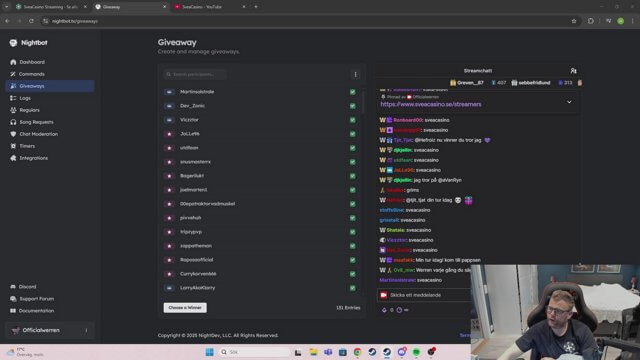Open the participants list options menu
640x360 pixels.
[x=356, y=74]
